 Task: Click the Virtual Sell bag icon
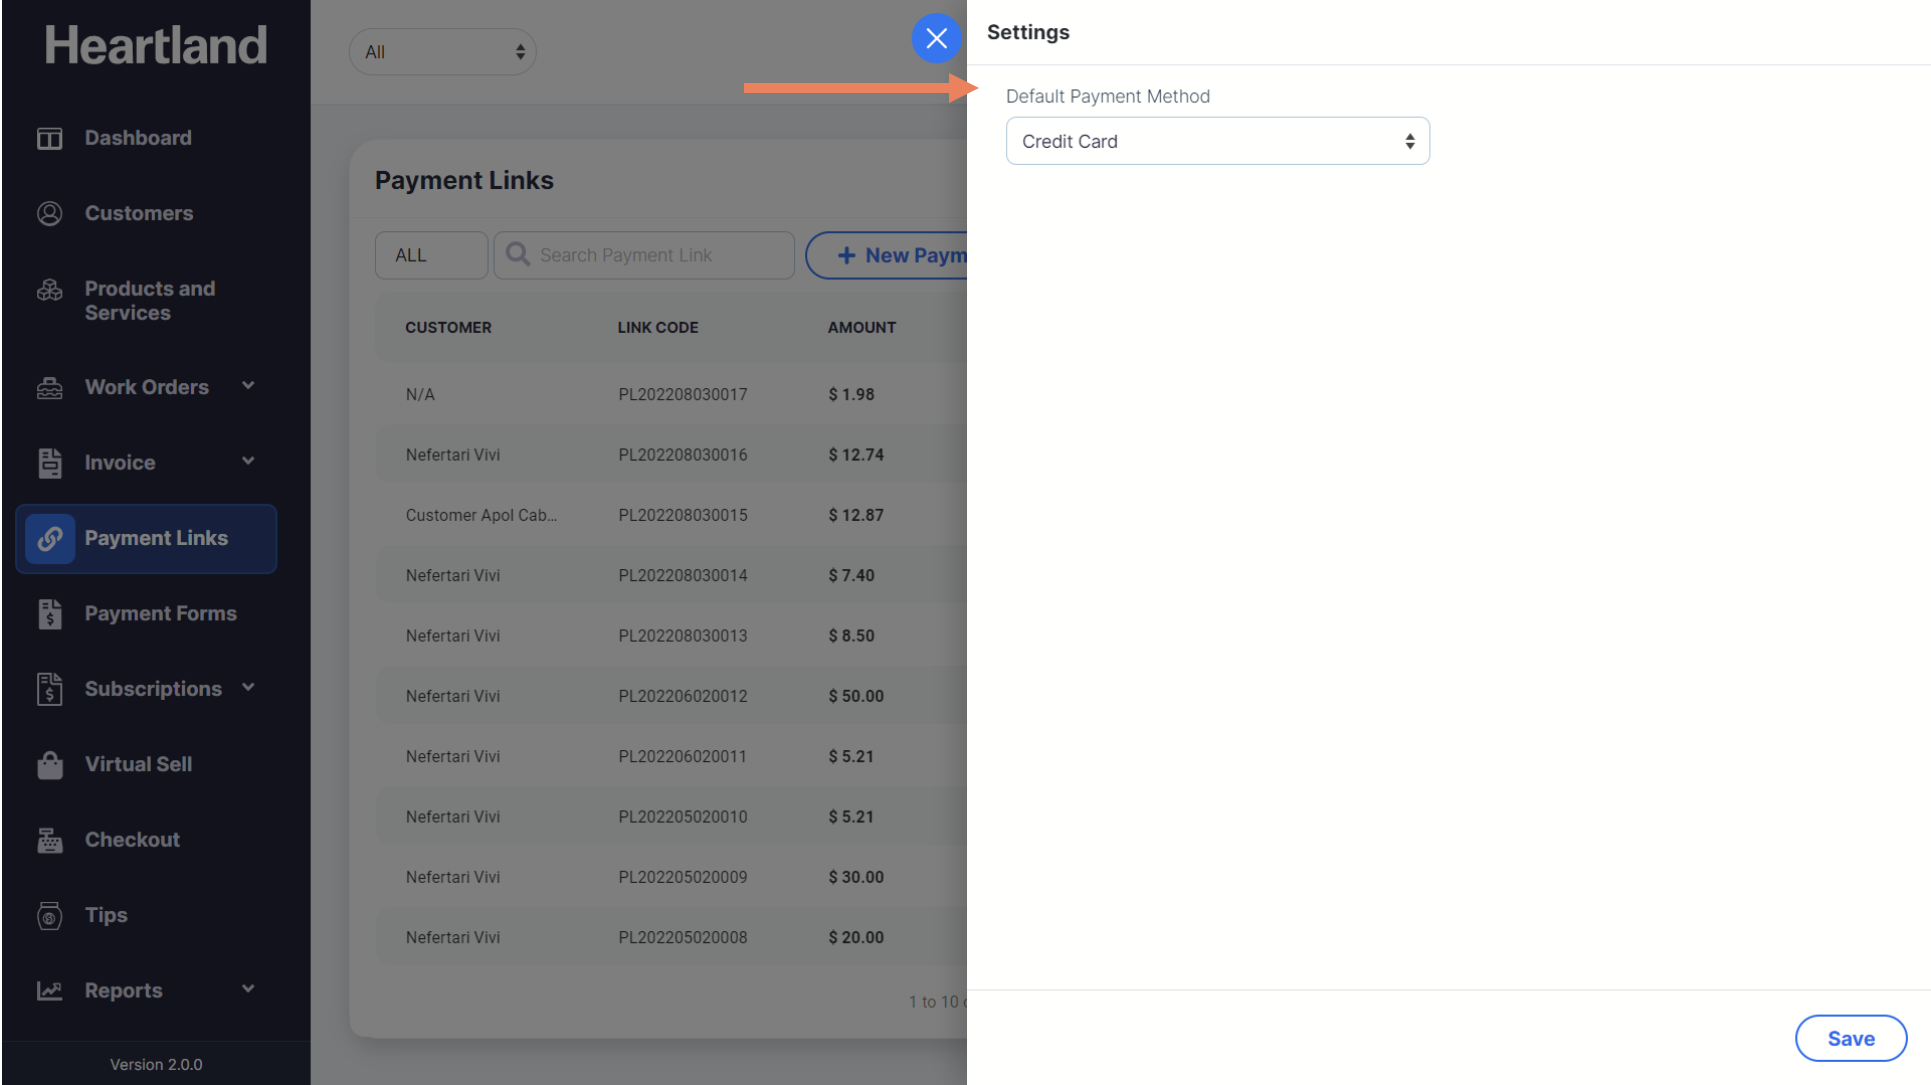click(49, 765)
